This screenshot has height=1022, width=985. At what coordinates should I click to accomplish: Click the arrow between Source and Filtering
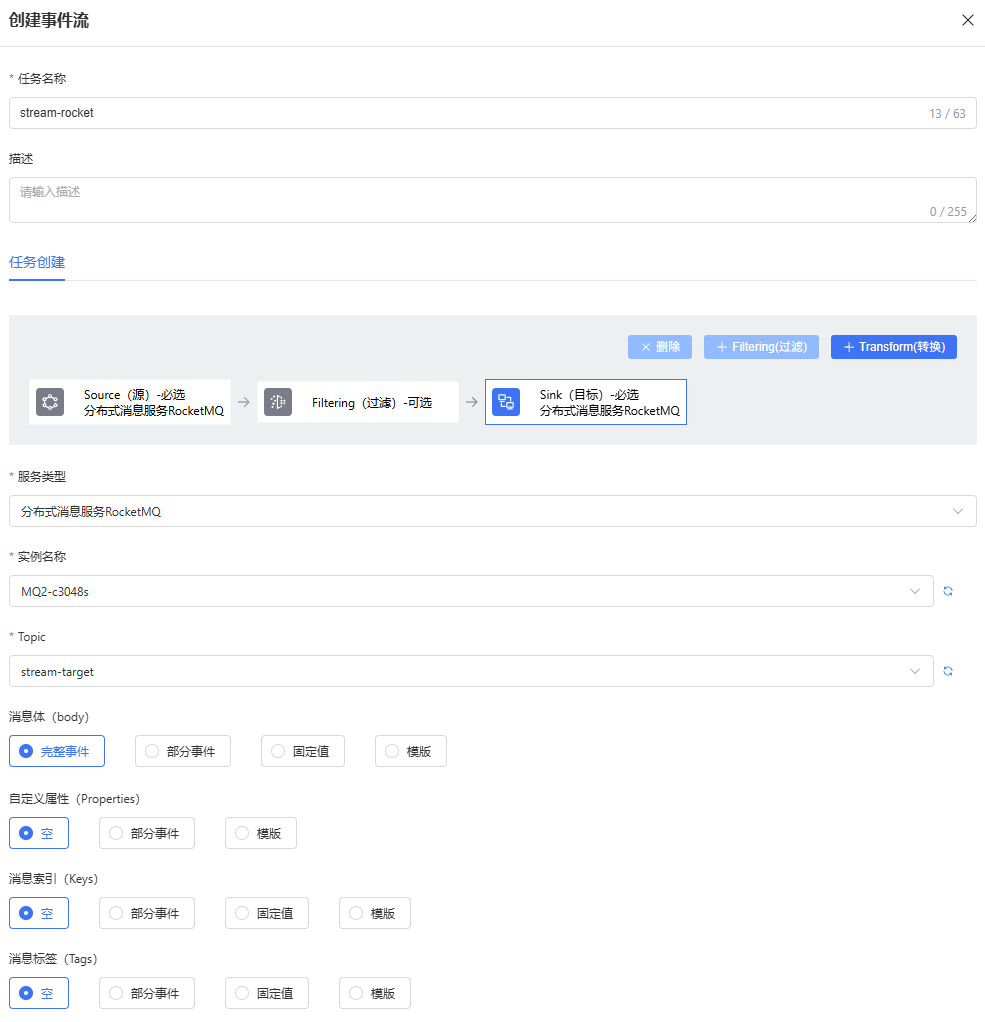(244, 402)
